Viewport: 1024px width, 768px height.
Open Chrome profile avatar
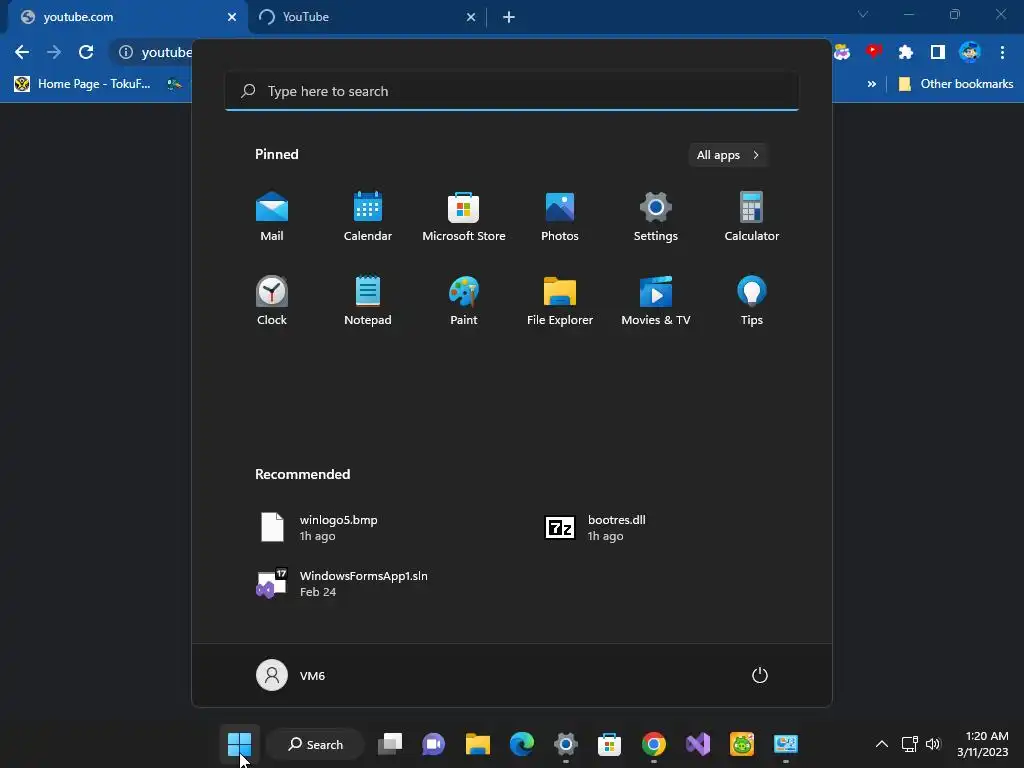click(970, 52)
